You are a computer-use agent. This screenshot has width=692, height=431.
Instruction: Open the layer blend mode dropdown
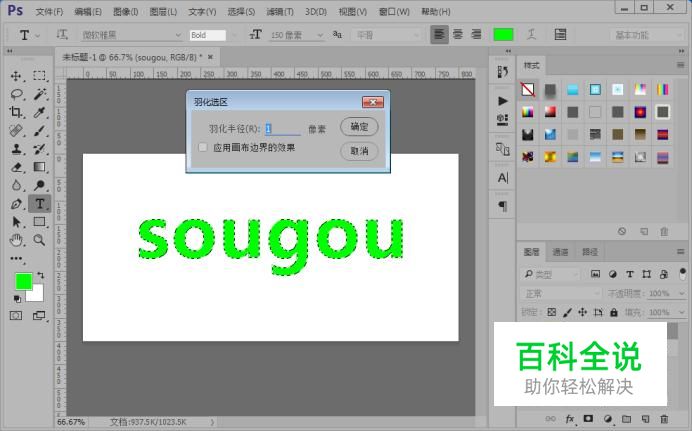[560, 293]
